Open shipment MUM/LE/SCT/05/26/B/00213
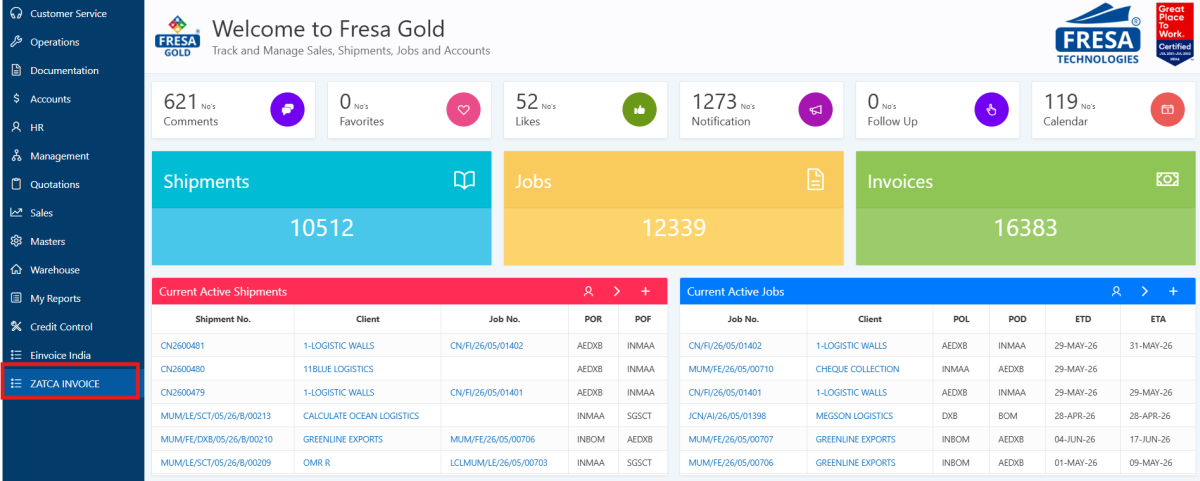 [x=216, y=415]
